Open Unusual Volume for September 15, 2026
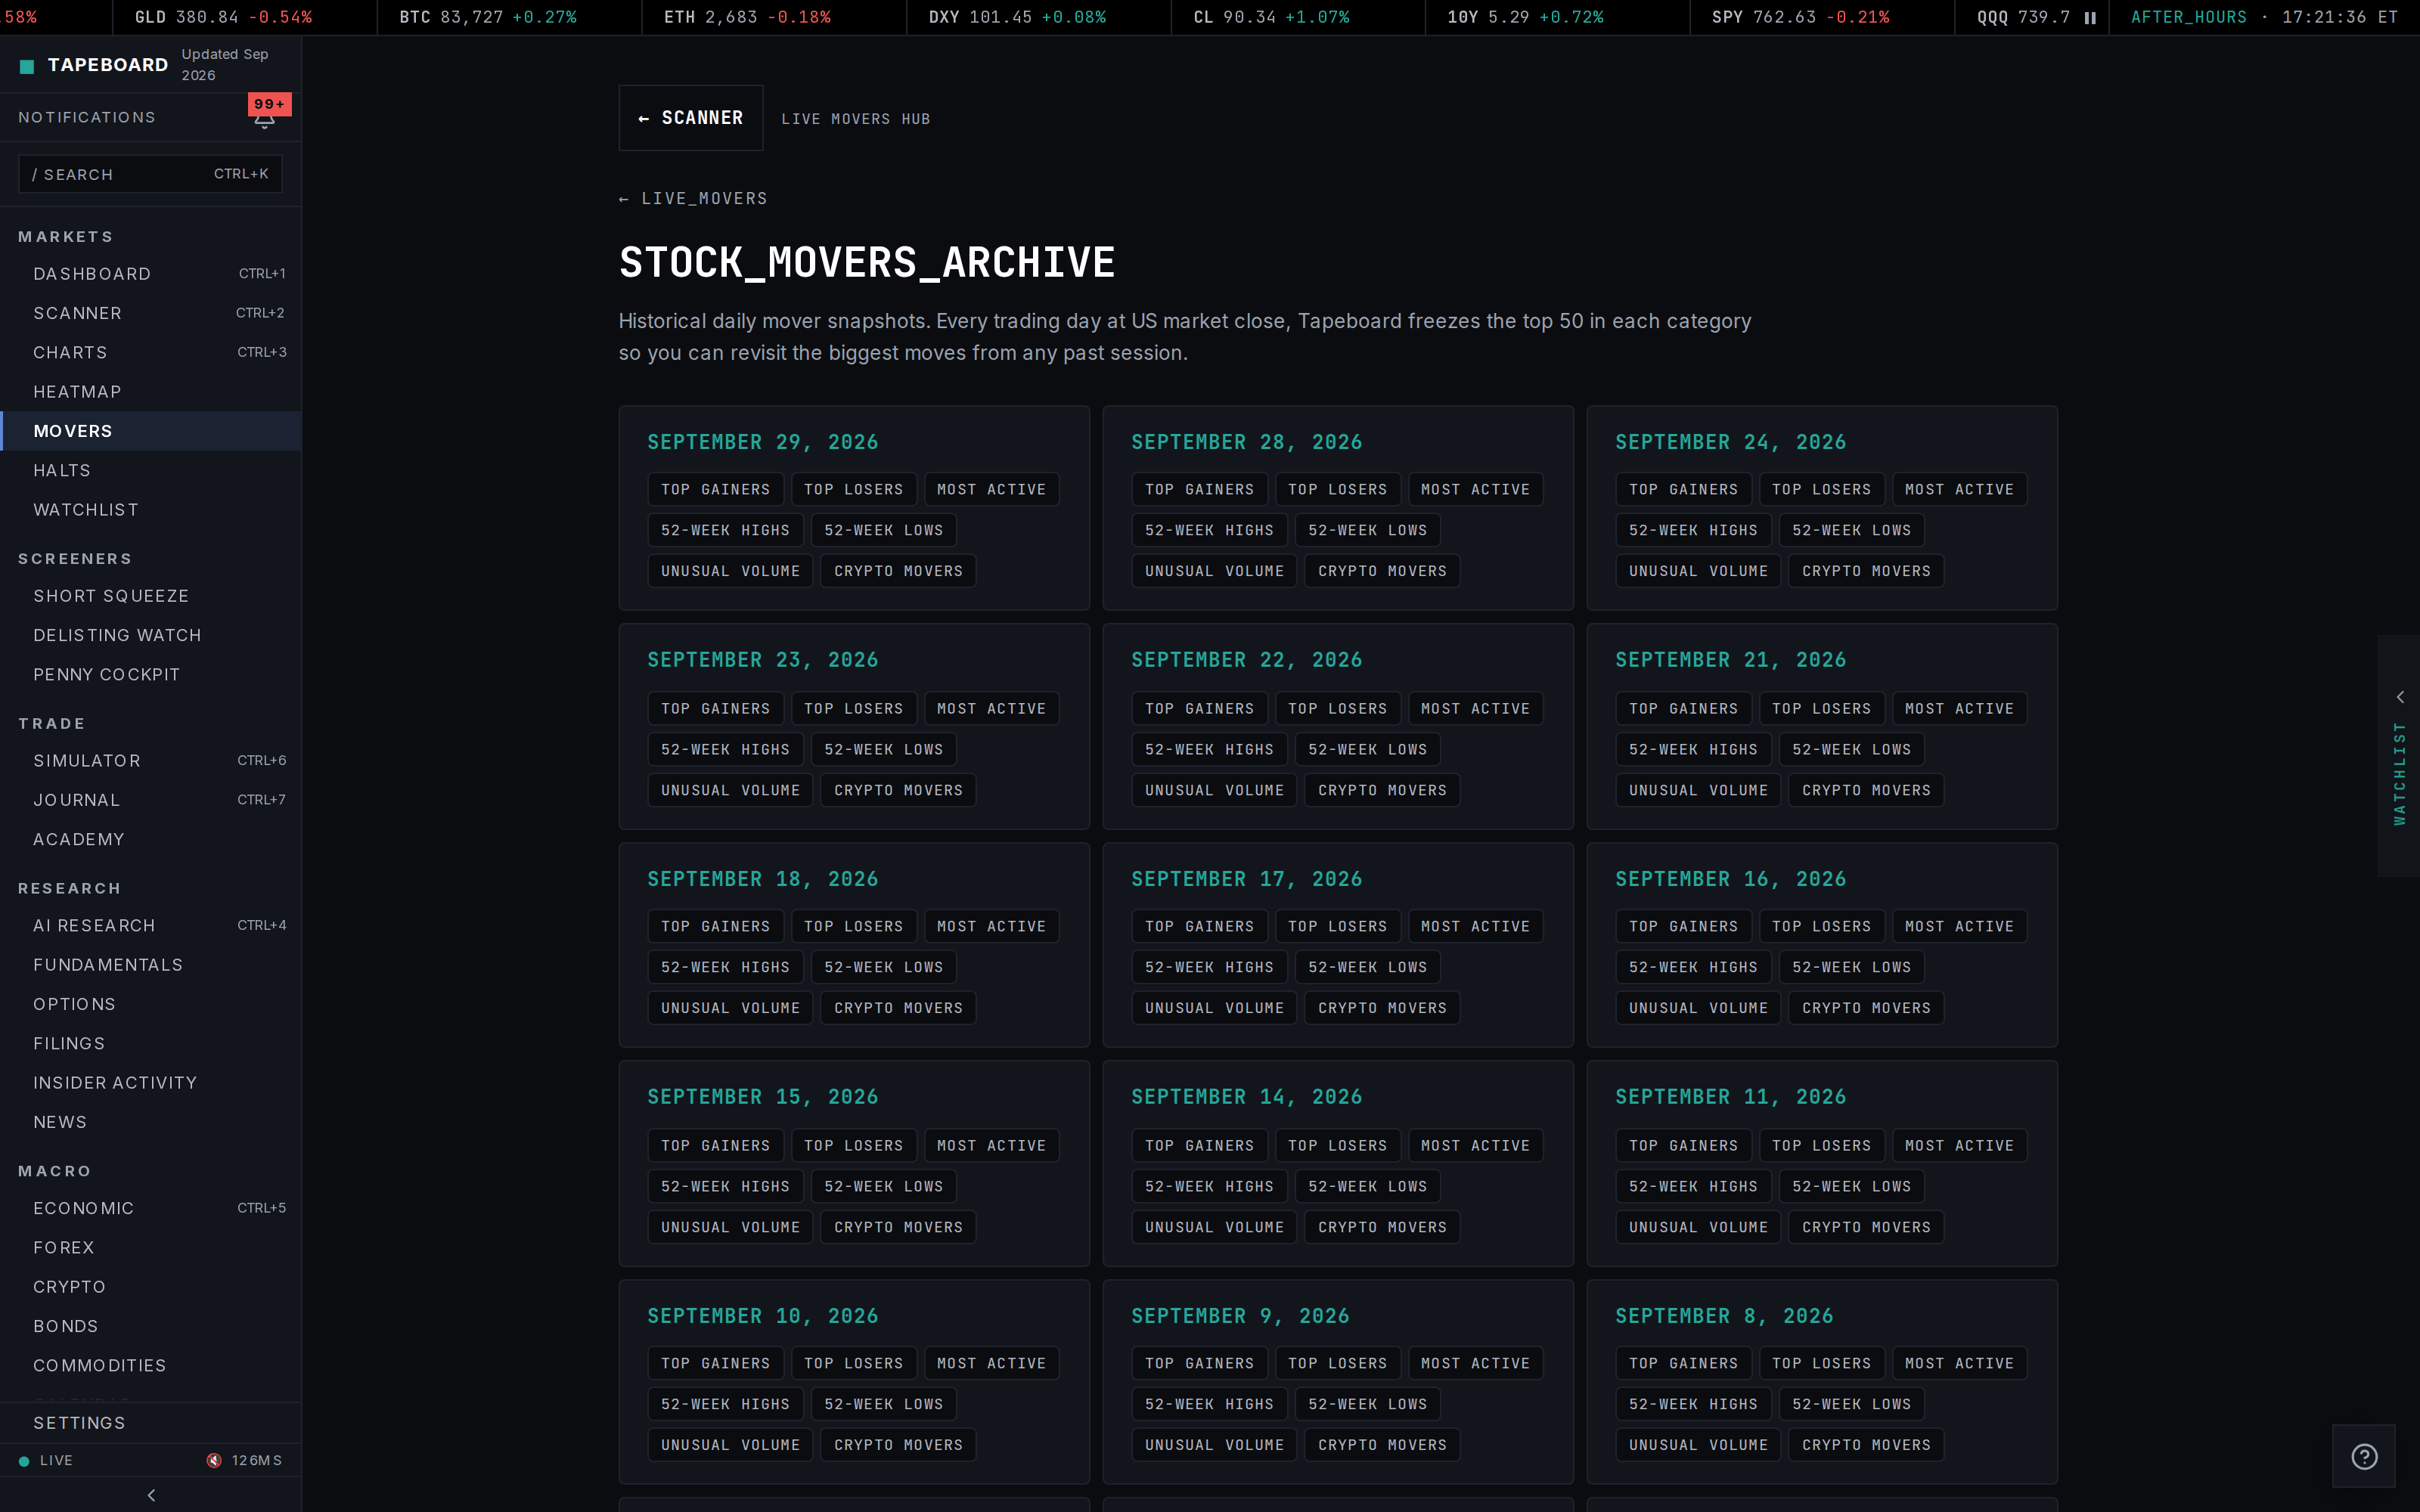 pos(730,1227)
